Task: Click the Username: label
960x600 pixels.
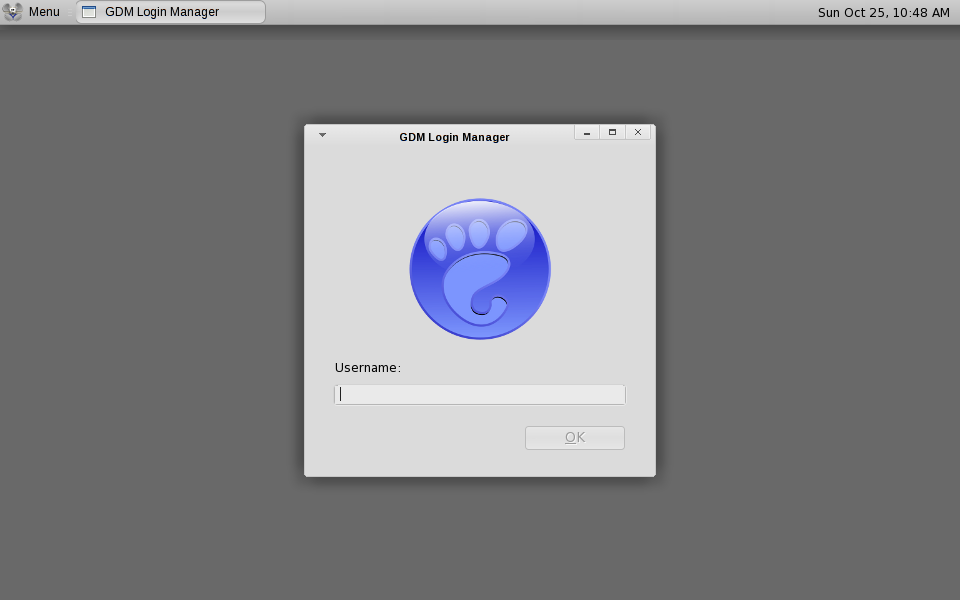Action: tap(367, 368)
